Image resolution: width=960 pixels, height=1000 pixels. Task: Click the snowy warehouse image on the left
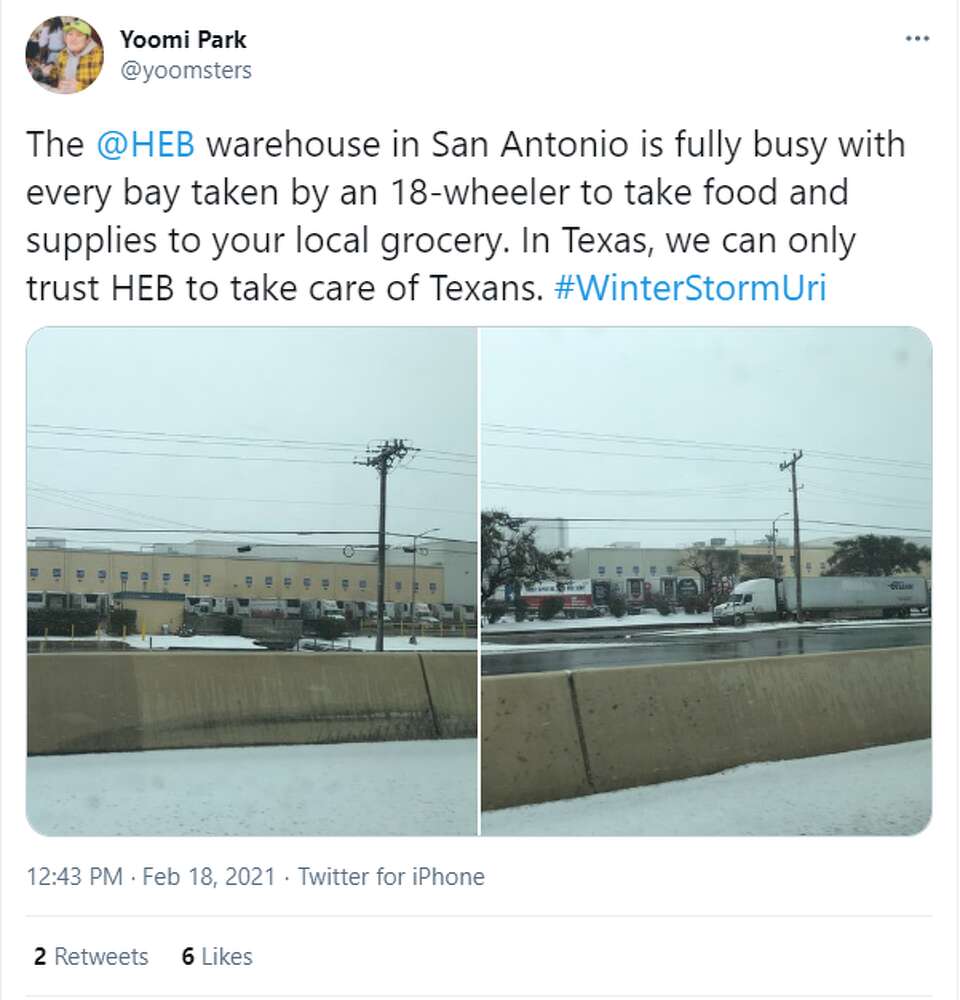(x=255, y=580)
